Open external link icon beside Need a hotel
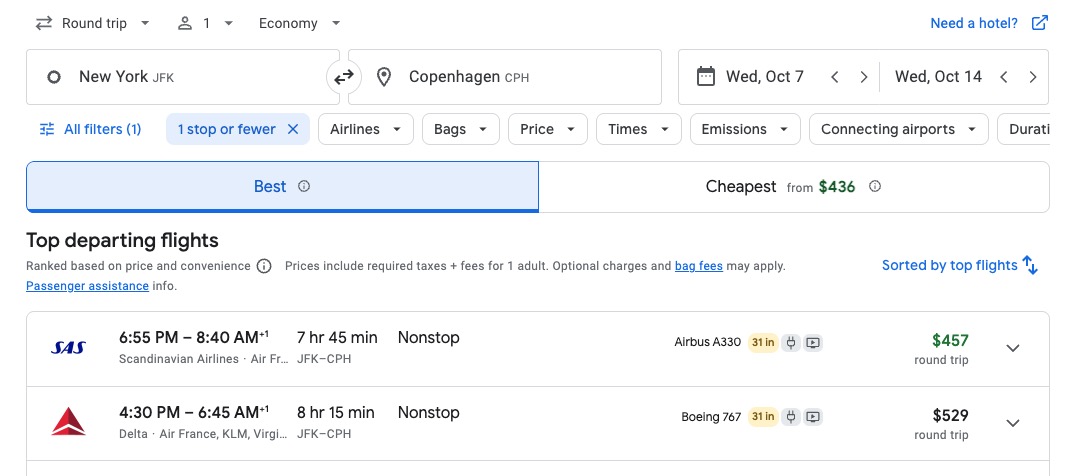This screenshot has height=476, width=1079. (x=1039, y=23)
